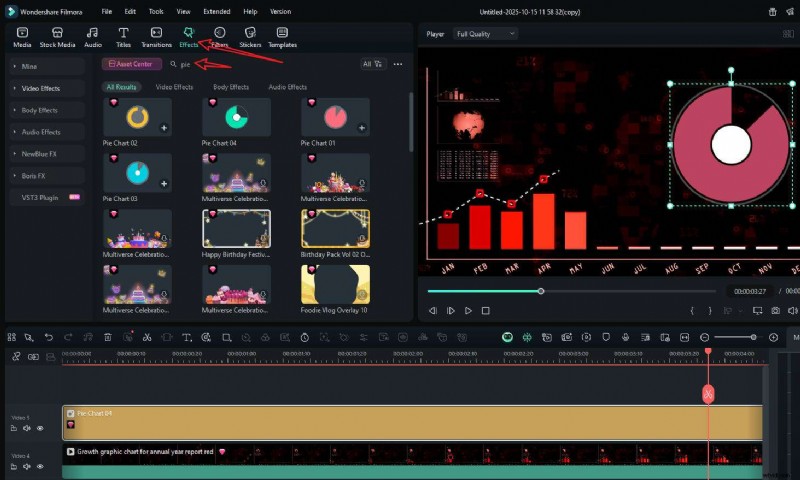Expand the NewBlue FX category
Viewport: 800px width, 480px height.
tap(47, 154)
